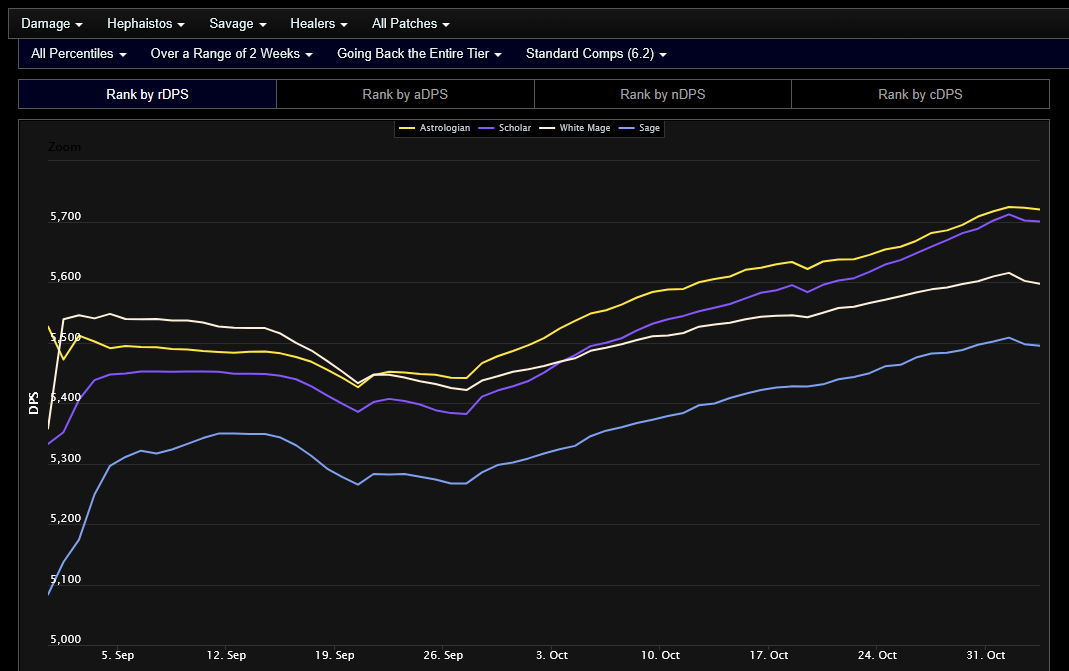1069x671 pixels.
Task: Click the 24. Oct x-axis label
Action: tap(877, 655)
